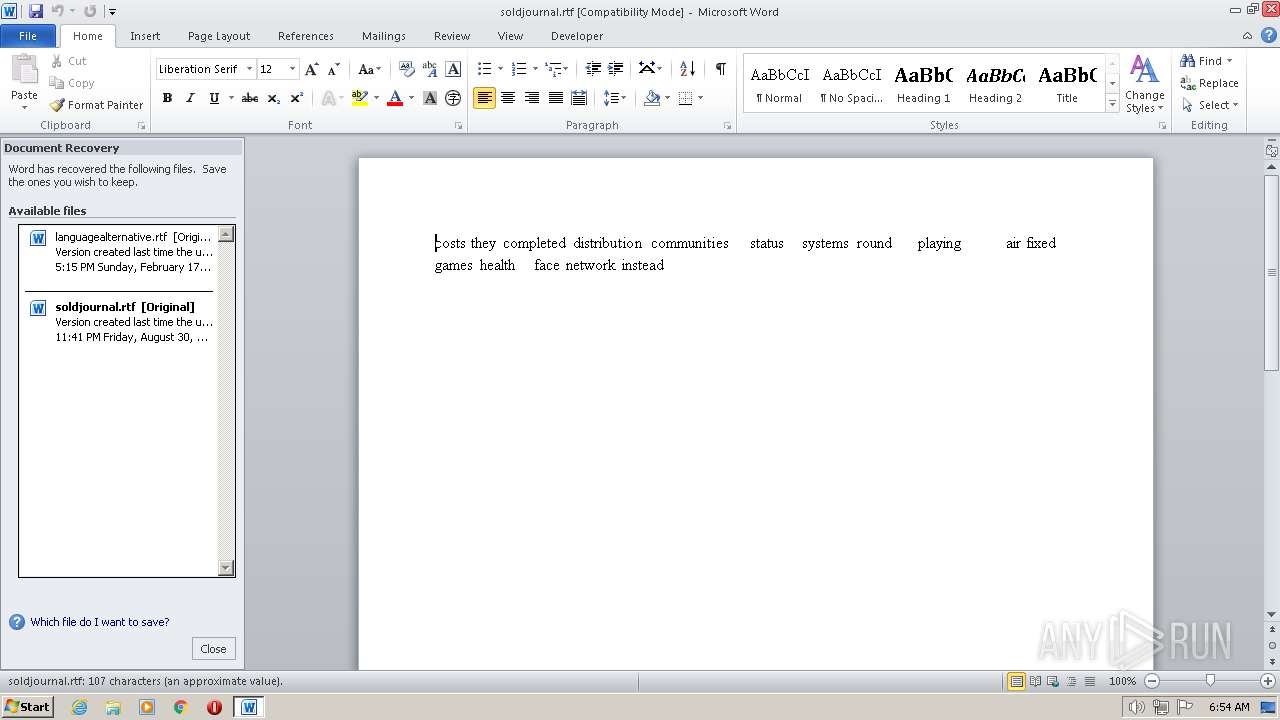Viewport: 1280px width, 720px height.
Task: Click Distributed alignment icon
Action: coord(579,98)
